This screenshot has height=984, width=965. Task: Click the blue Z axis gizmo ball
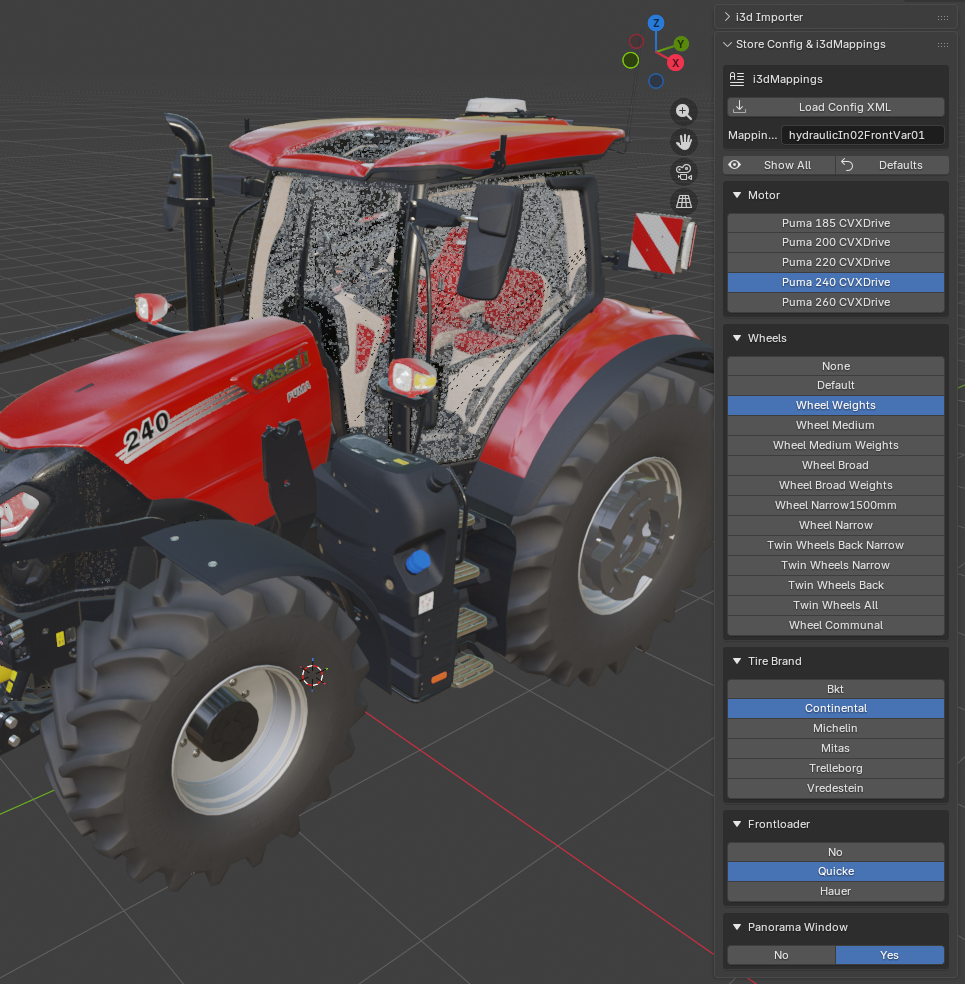tap(656, 23)
